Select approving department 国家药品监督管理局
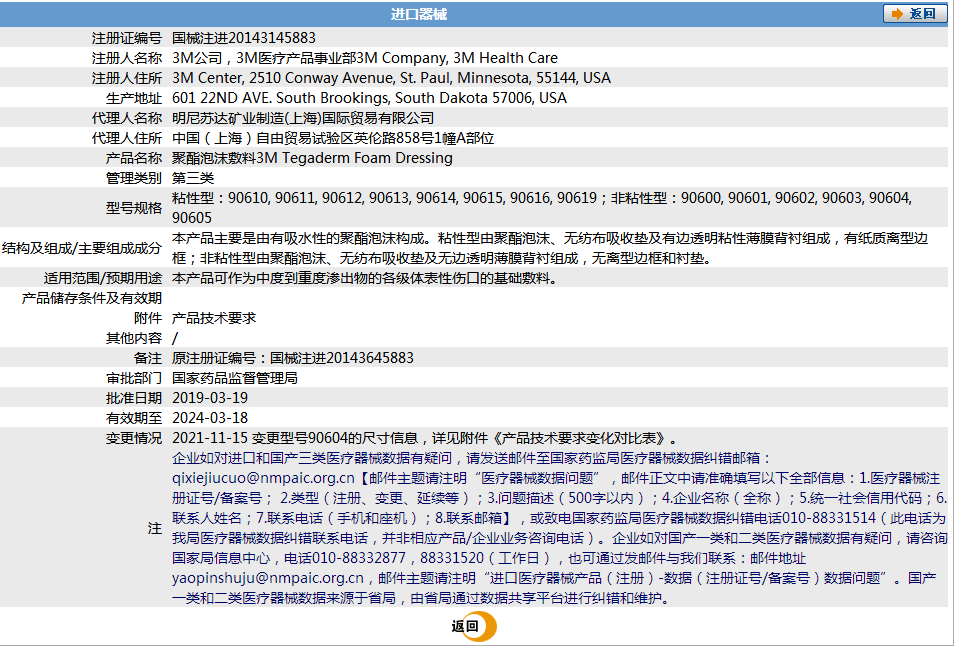954x647 pixels. pyautogui.click(x=235, y=378)
